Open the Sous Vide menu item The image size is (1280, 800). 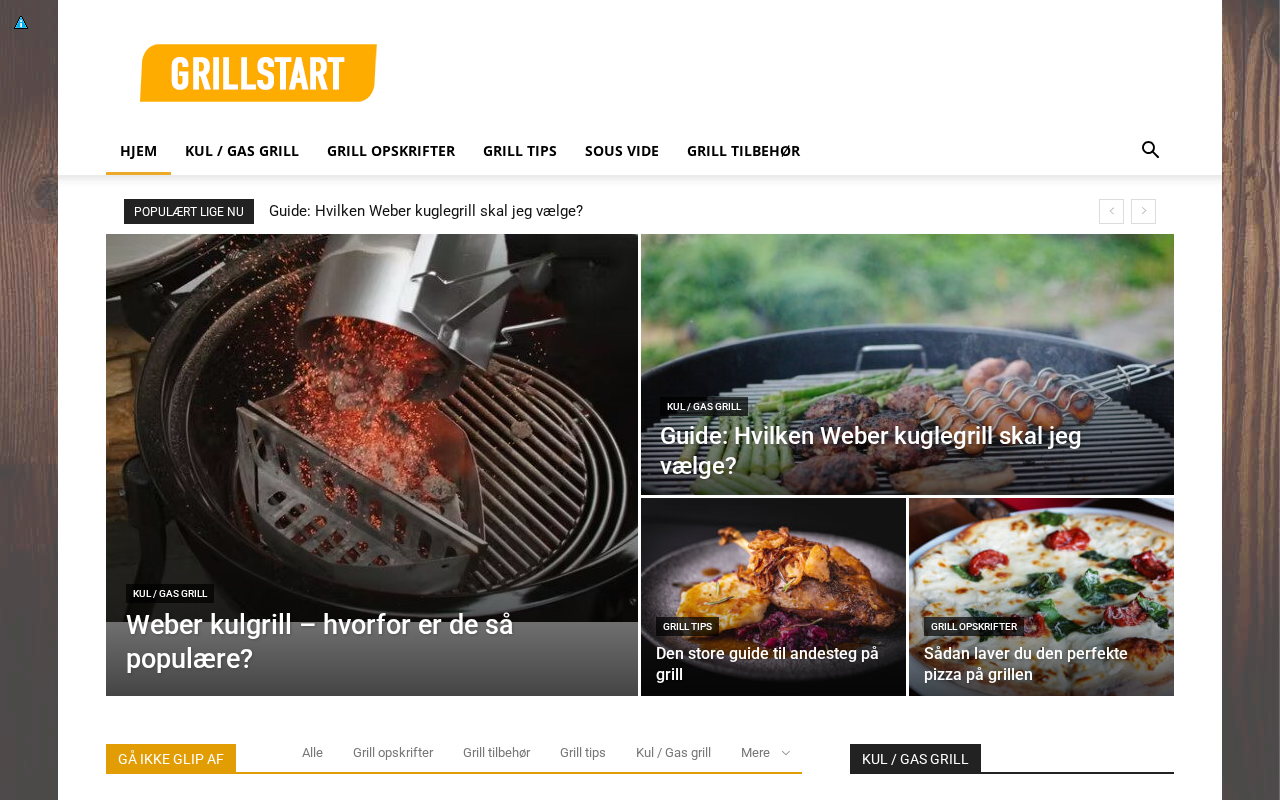[x=622, y=151]
